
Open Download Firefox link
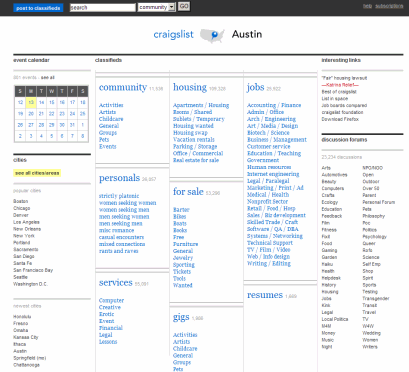point(340,119)
